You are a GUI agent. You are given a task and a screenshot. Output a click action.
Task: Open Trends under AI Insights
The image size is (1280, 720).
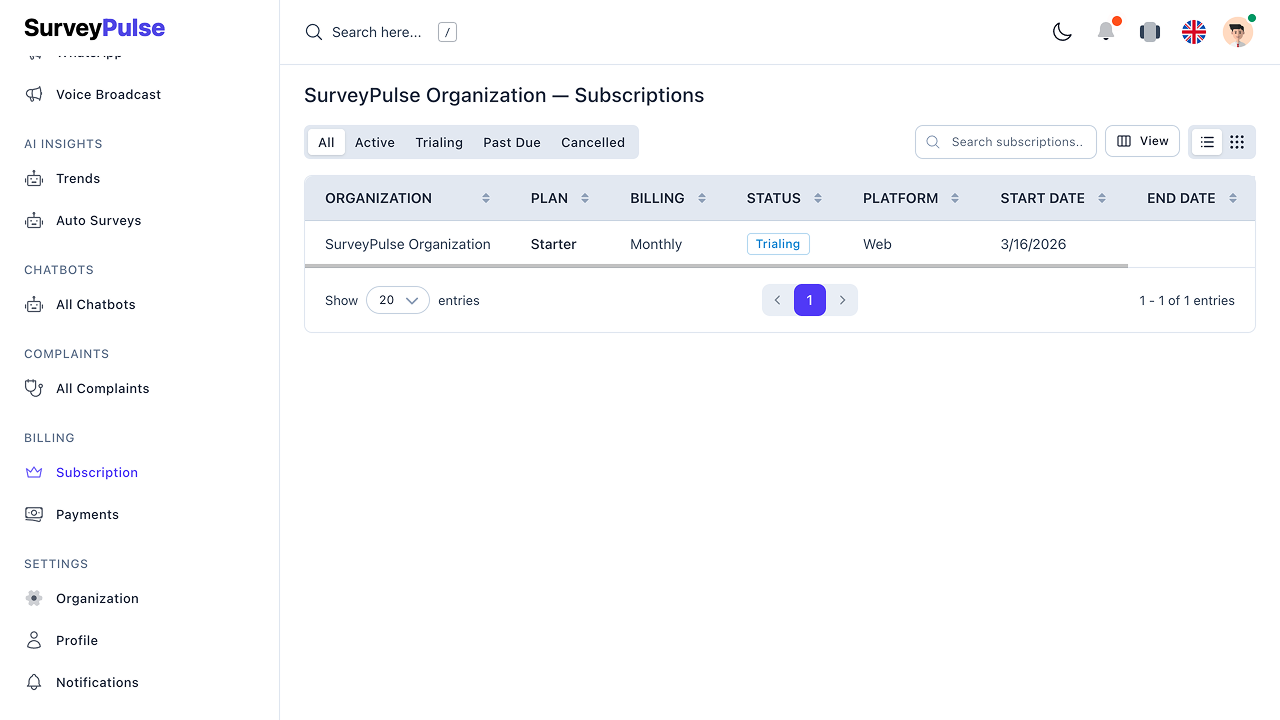[78, 178]
